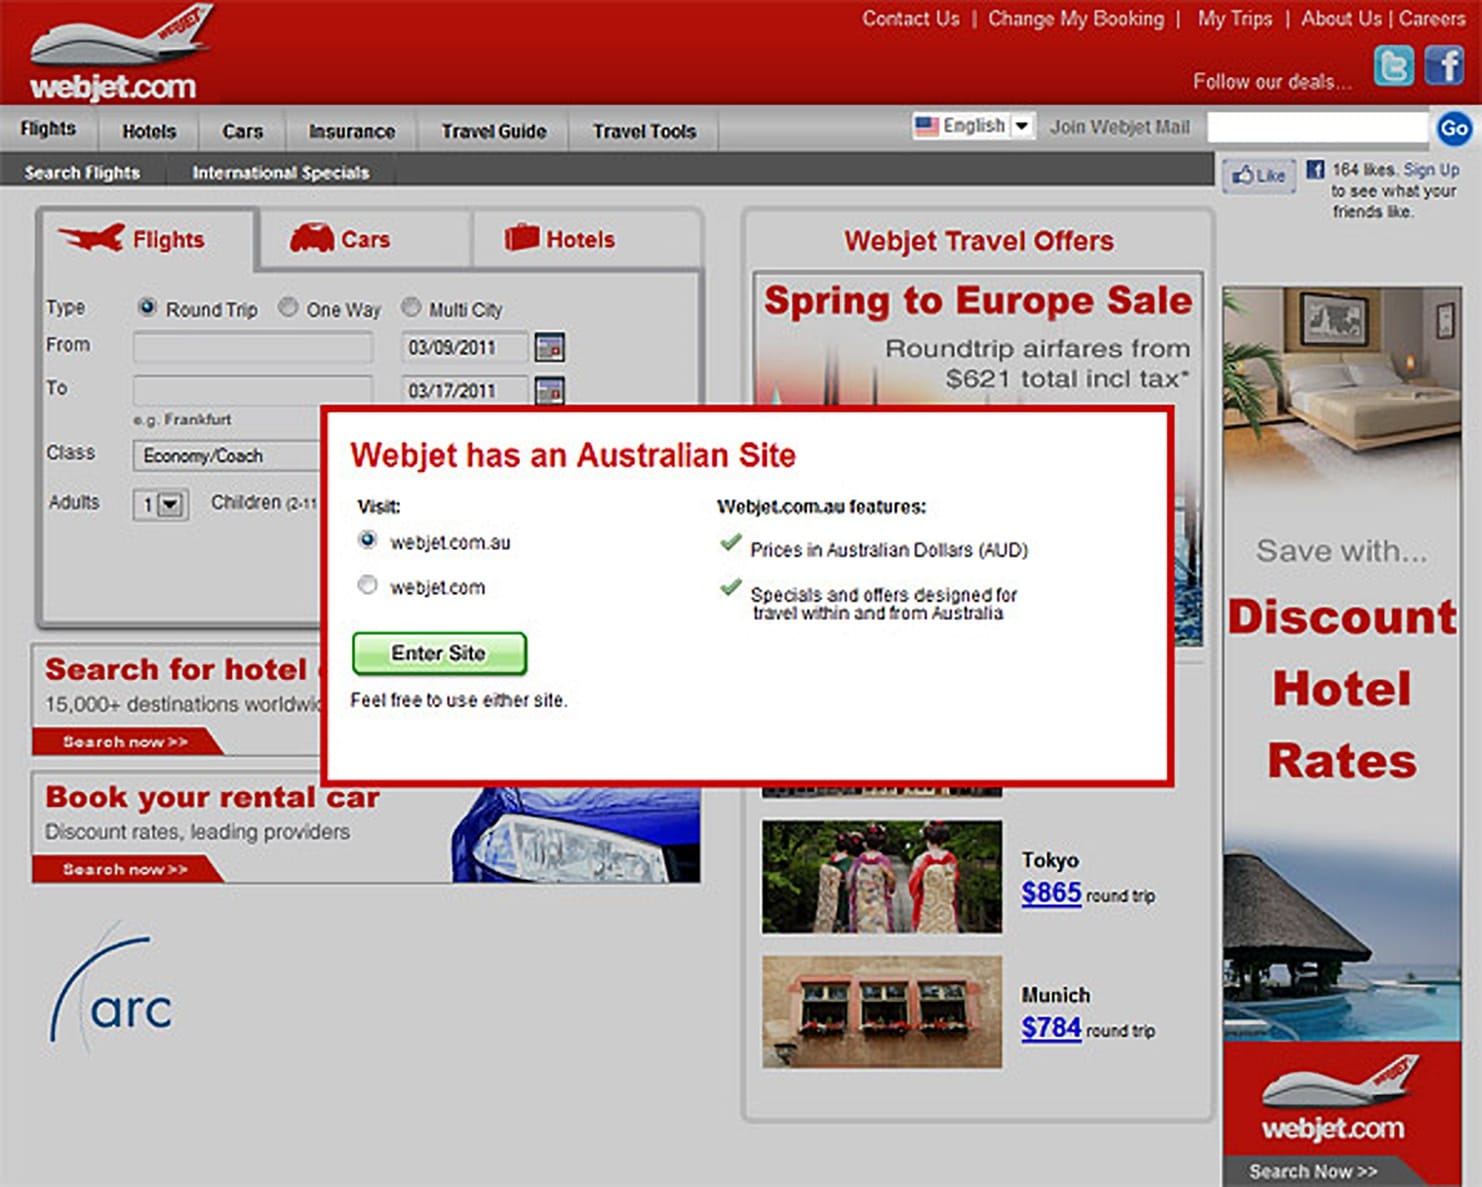Open the return date calendar icon

point(549,390)
